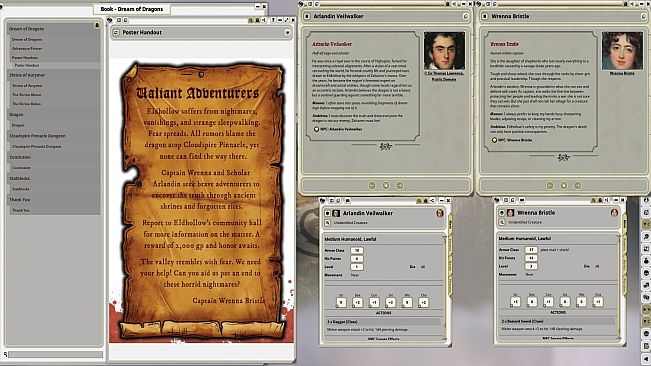Expand the Cloudspire Pinnacle Dungeon chapter heading
The height and width of the screenshot is (366, 651).
pos(37,136)
